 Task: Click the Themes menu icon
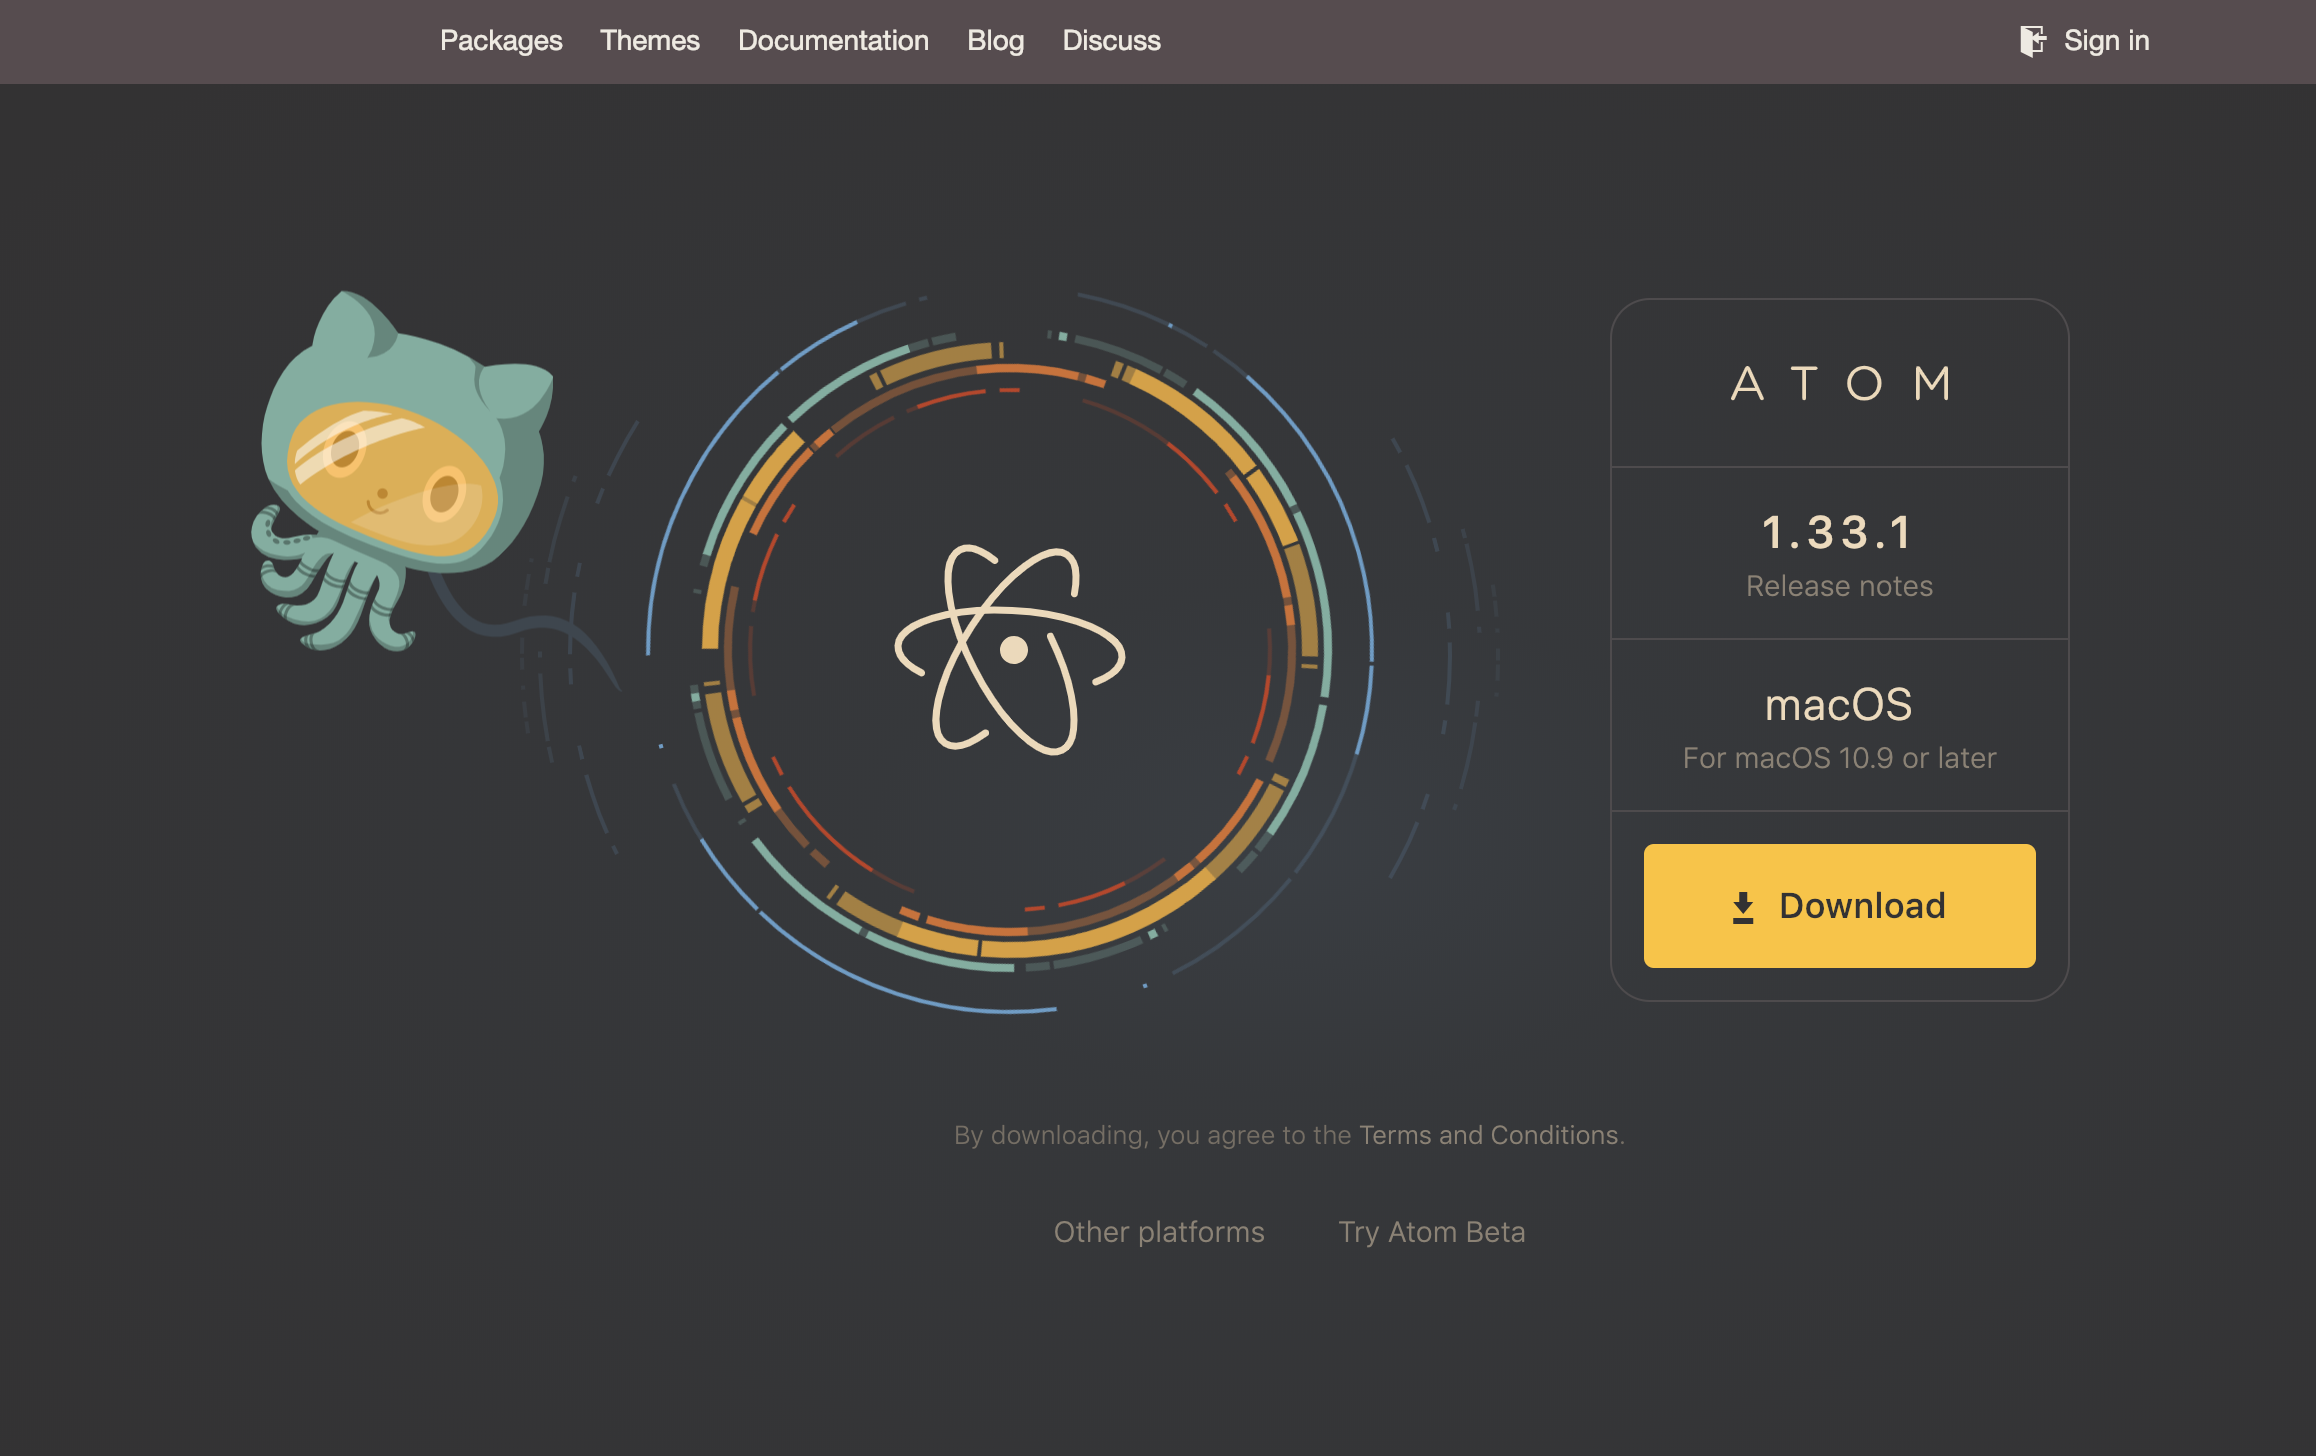tap(651, 40)
